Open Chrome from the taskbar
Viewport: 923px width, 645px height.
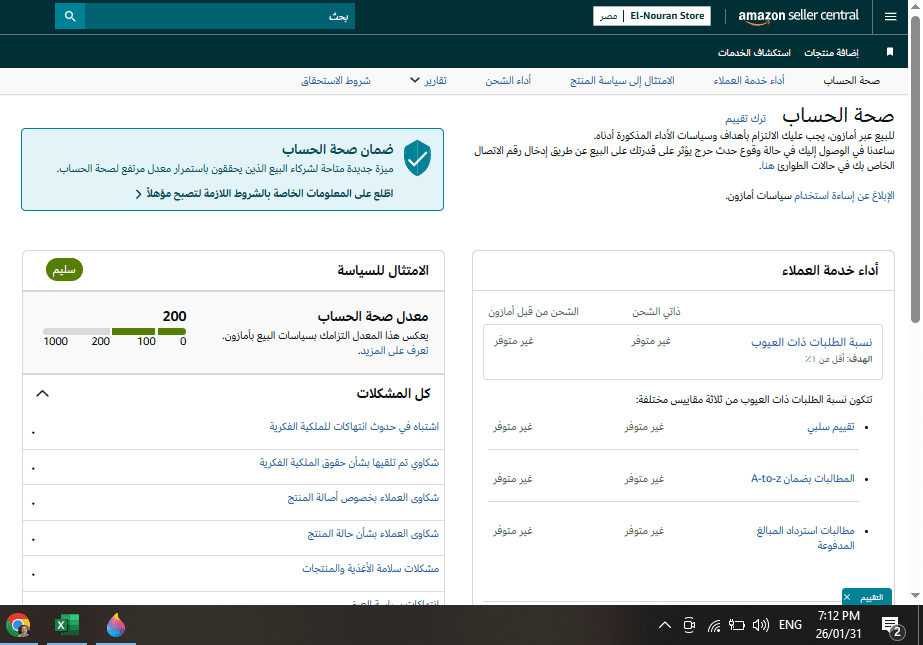(x=18, y=625)
